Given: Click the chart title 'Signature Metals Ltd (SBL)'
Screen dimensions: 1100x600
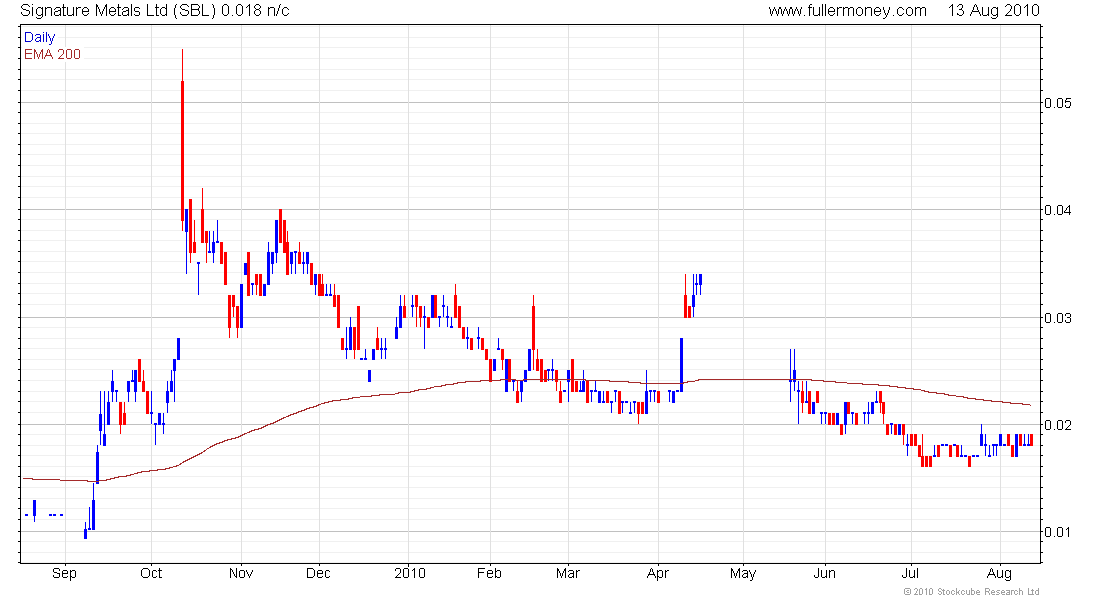Looking at the screenshot, I should tap(117, 11).
